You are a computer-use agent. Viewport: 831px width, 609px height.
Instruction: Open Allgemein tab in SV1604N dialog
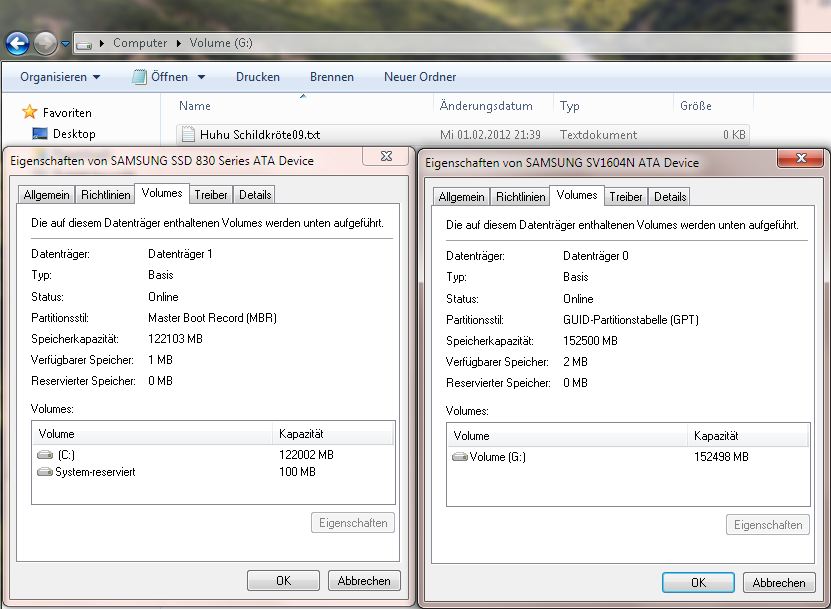point(462,197)
